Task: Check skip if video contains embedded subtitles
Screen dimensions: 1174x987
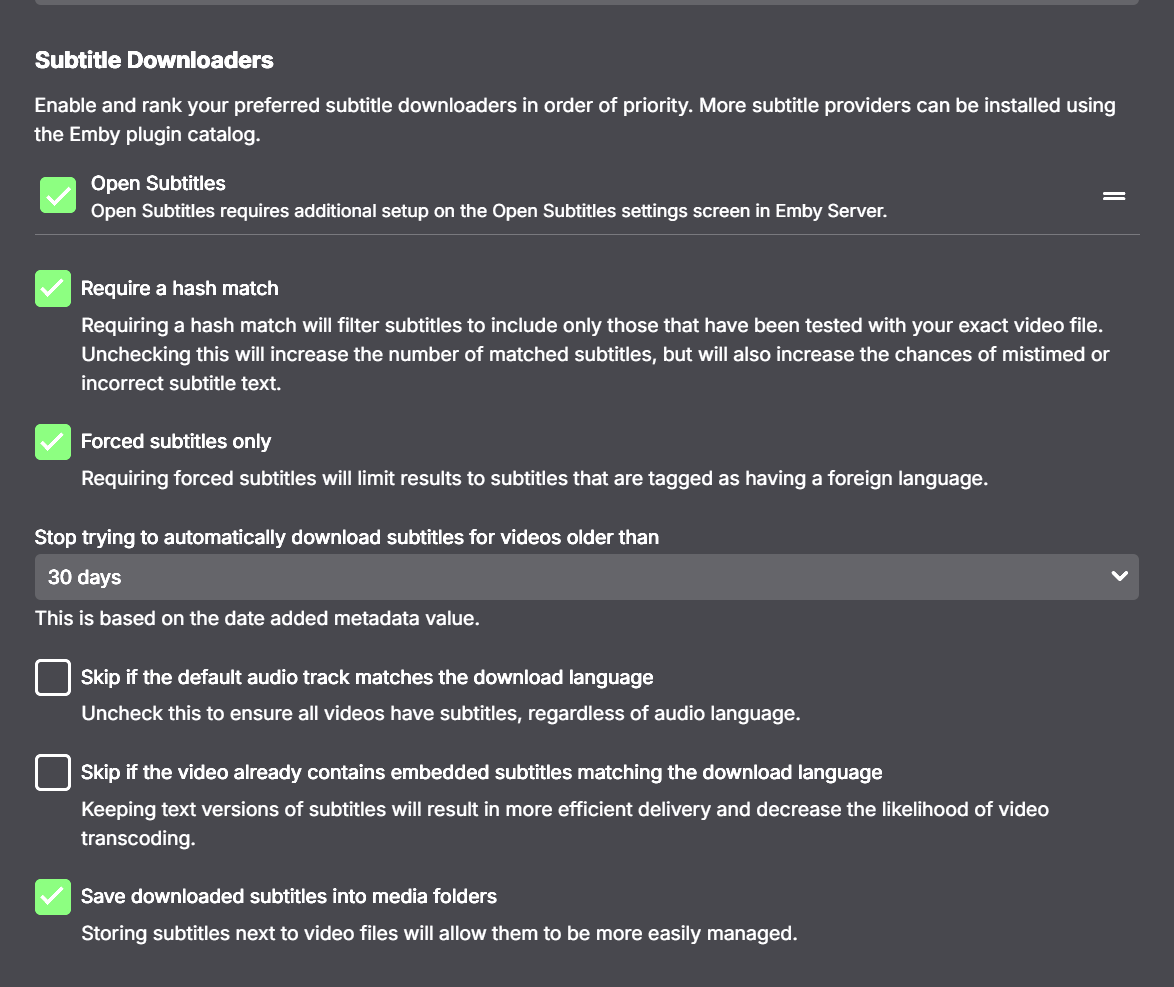Action: (x=53, y=773)
